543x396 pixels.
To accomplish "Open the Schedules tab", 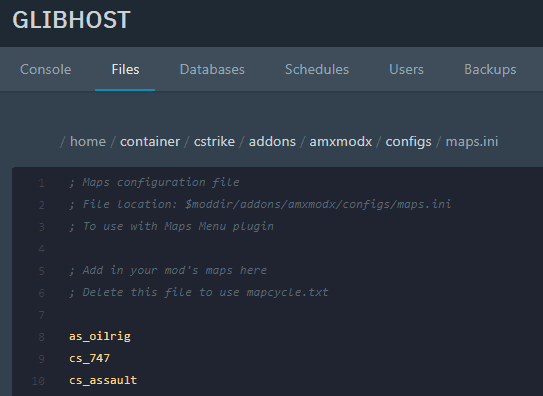I will coord(317,69).
